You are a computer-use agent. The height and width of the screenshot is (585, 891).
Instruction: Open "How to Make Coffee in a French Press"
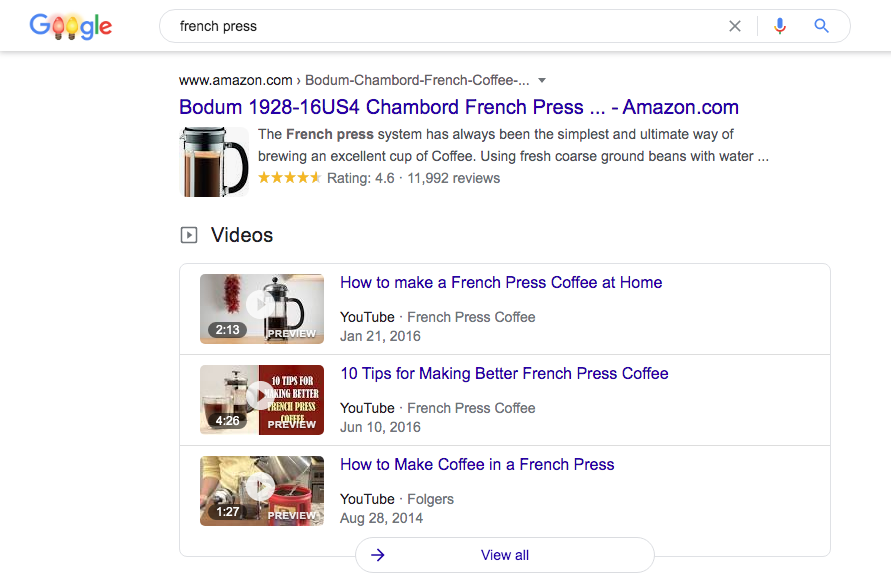(477, 464)
